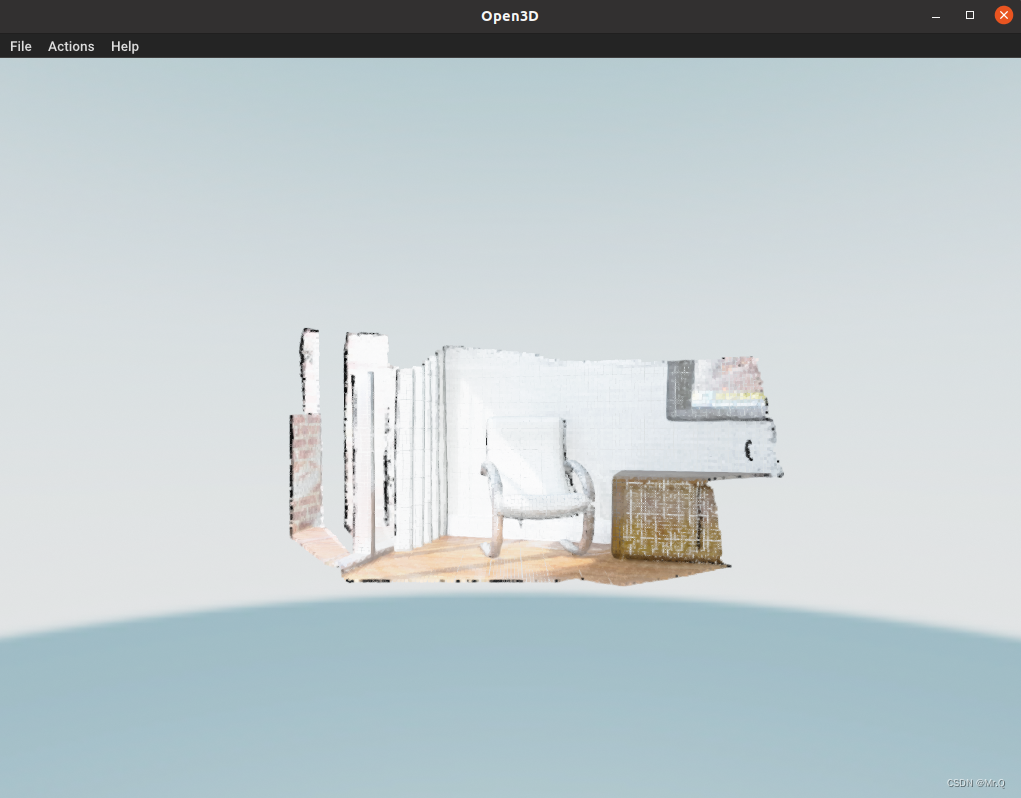The height and width of the screenshot is (798, 1021).
Task: Maximize the Open3D viewer window
Action: tap(969, 15)
